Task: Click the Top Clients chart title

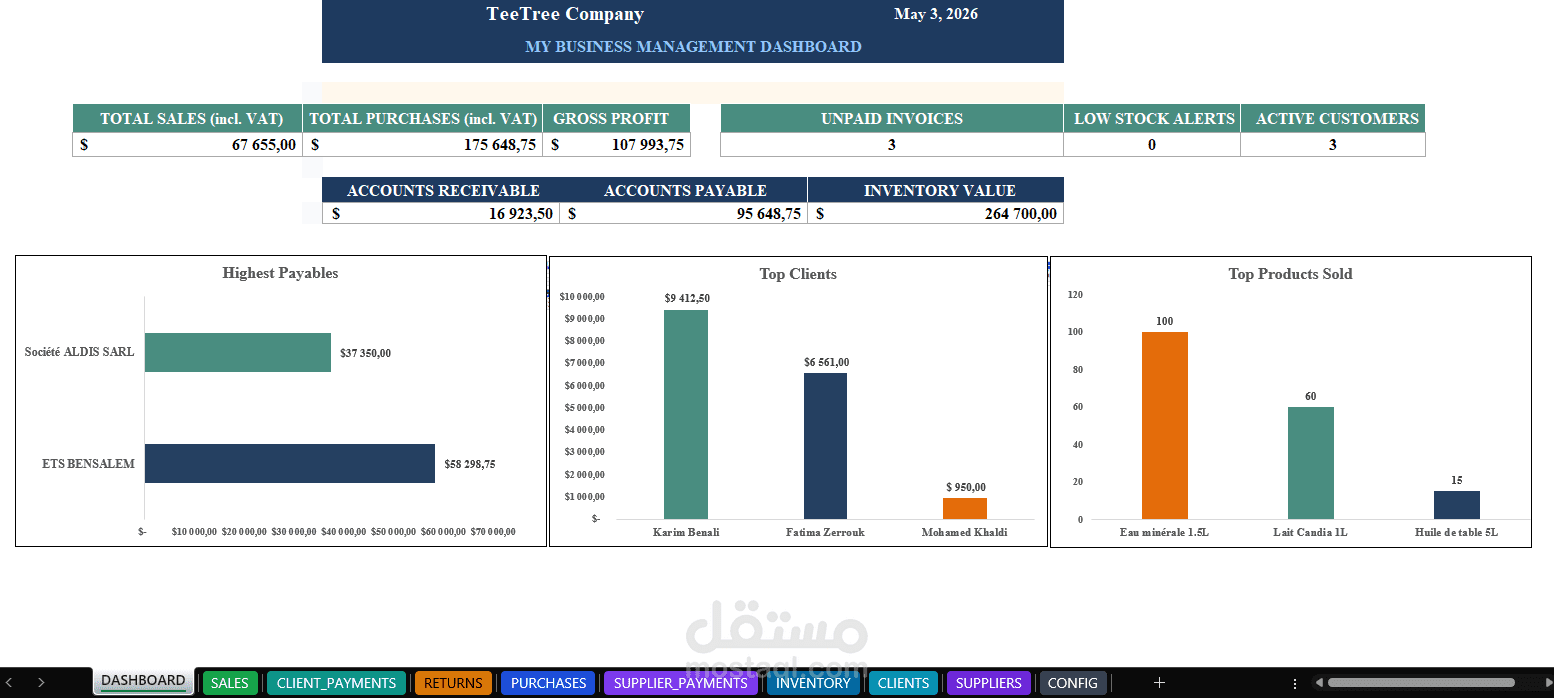Action: 798,274
